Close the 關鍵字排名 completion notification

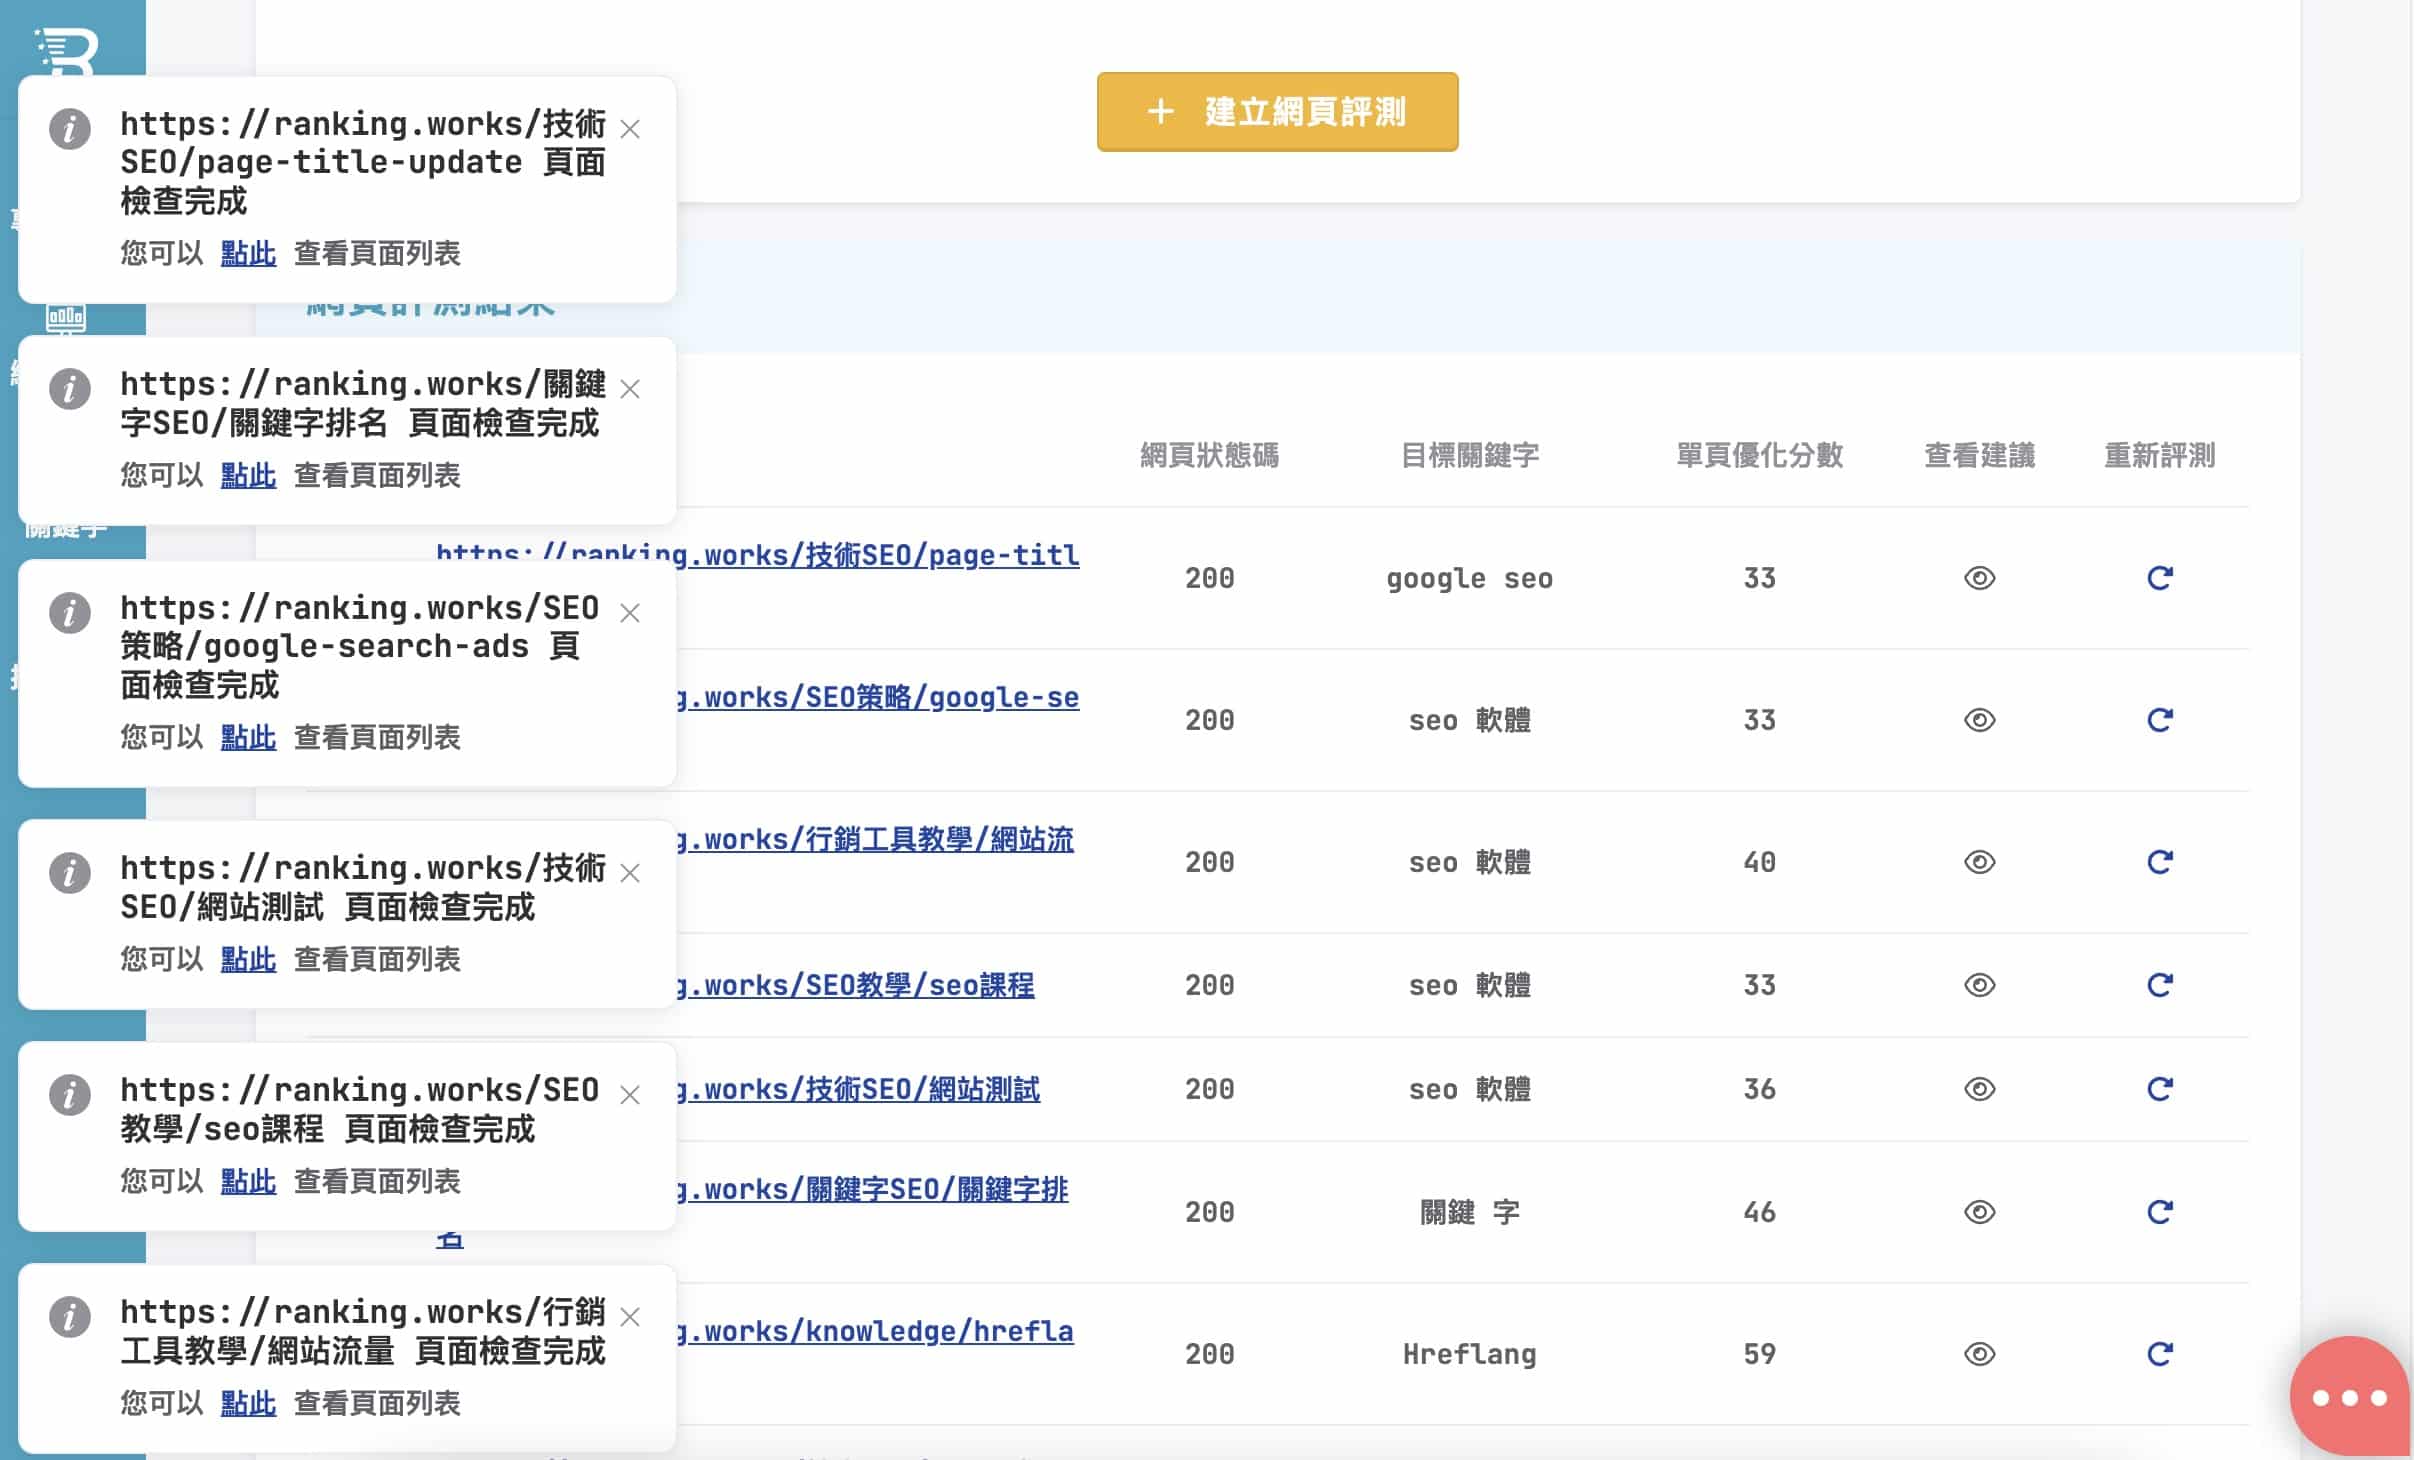[x=630, y=389]
